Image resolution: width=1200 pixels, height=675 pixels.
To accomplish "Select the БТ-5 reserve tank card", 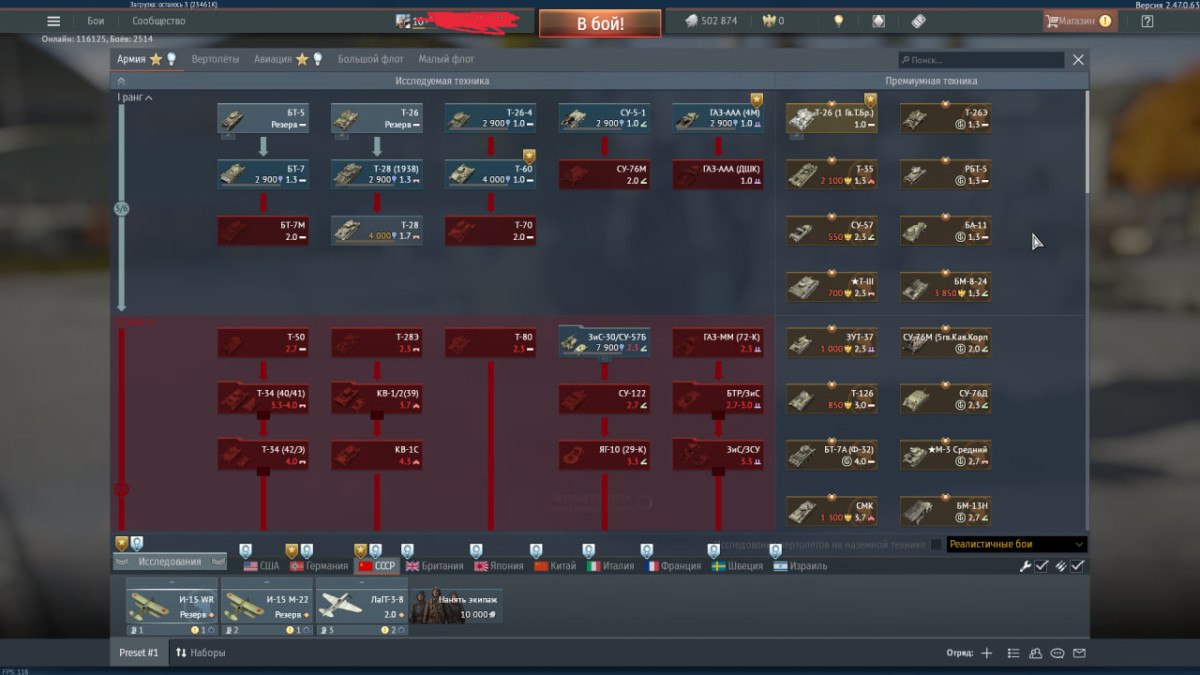I will (263, 119).
